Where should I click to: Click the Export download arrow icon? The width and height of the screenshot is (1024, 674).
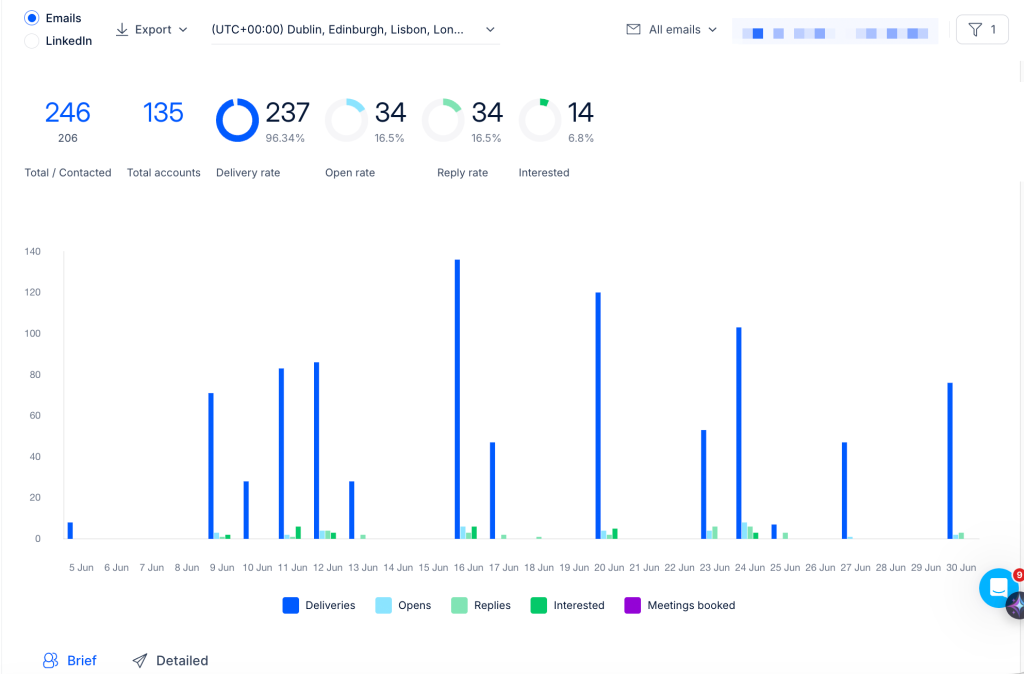(121, 29)
